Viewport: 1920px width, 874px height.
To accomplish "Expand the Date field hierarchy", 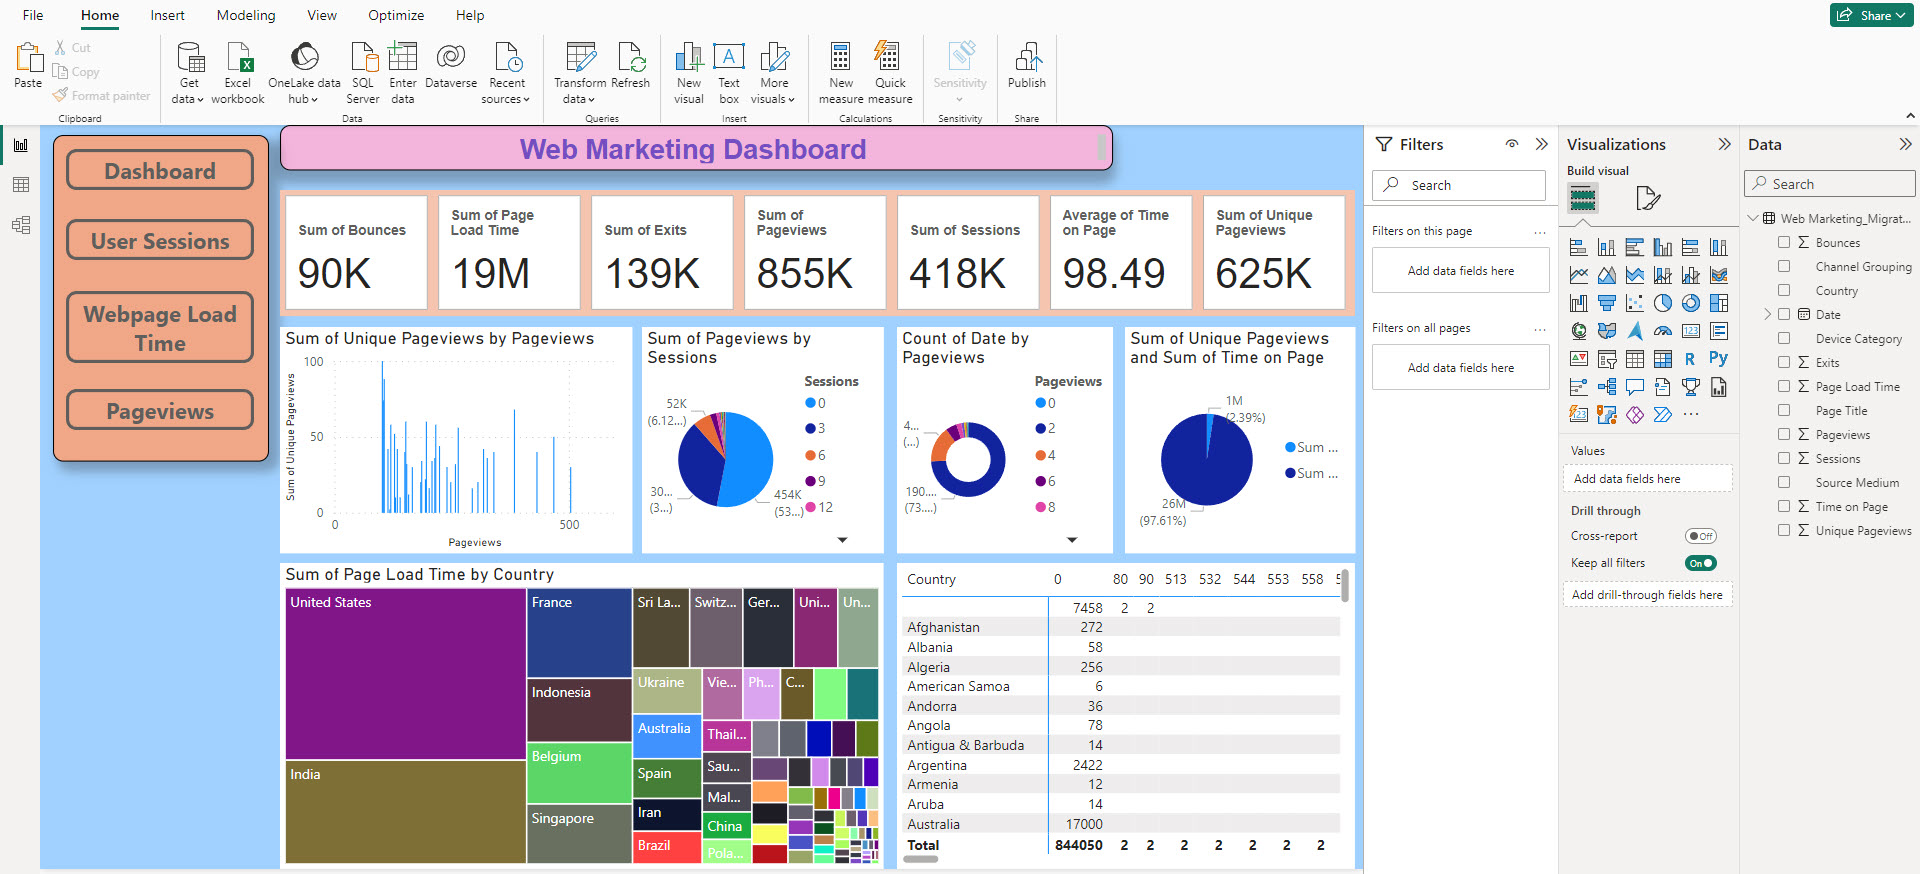I will tap(1767, 314).
